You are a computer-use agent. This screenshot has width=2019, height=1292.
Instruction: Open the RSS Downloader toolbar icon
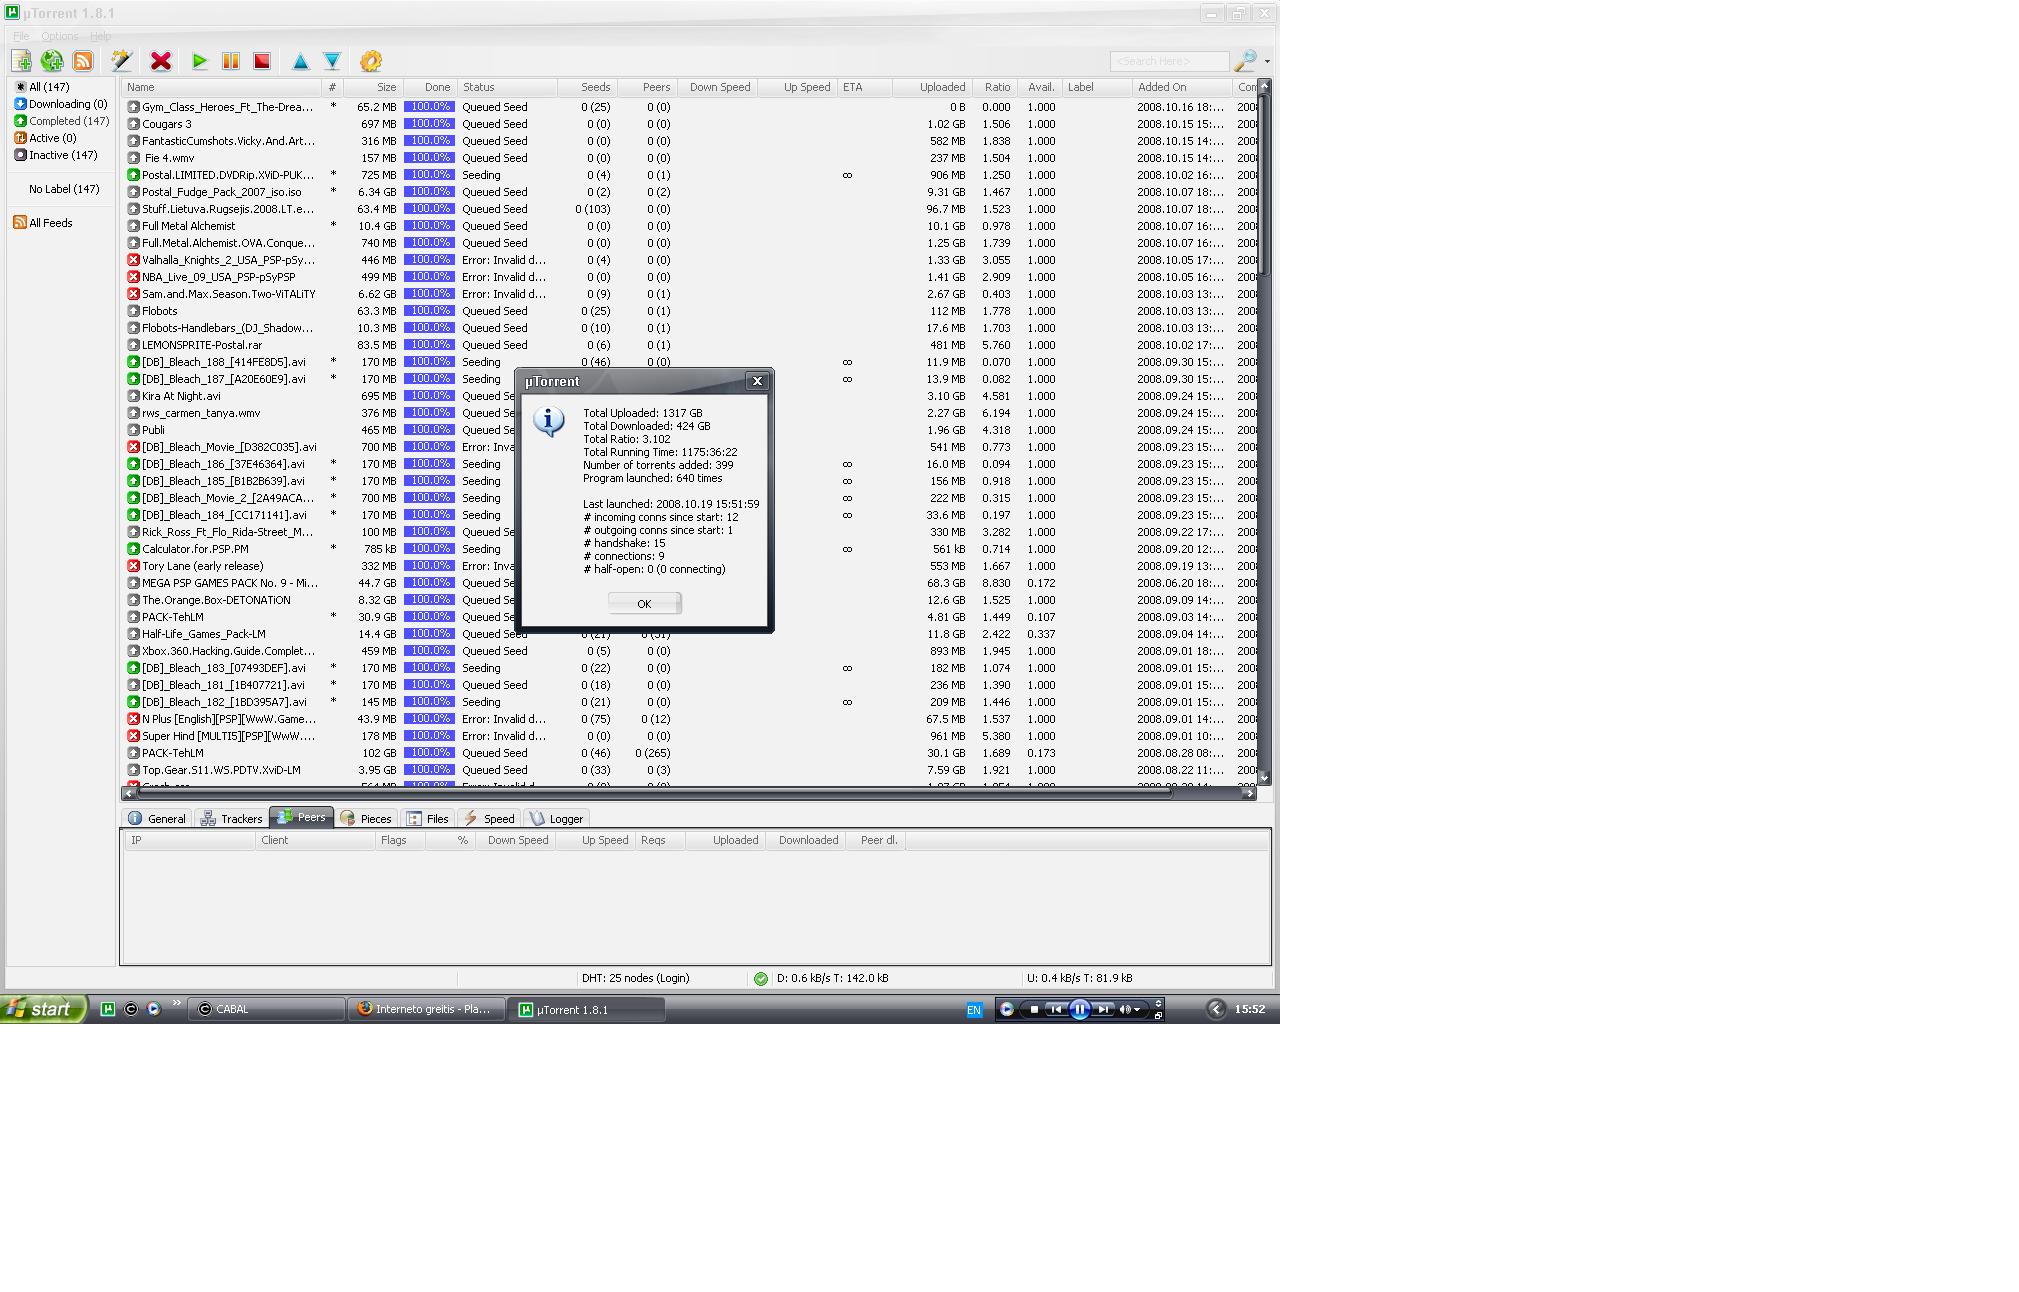coord(83,61)
